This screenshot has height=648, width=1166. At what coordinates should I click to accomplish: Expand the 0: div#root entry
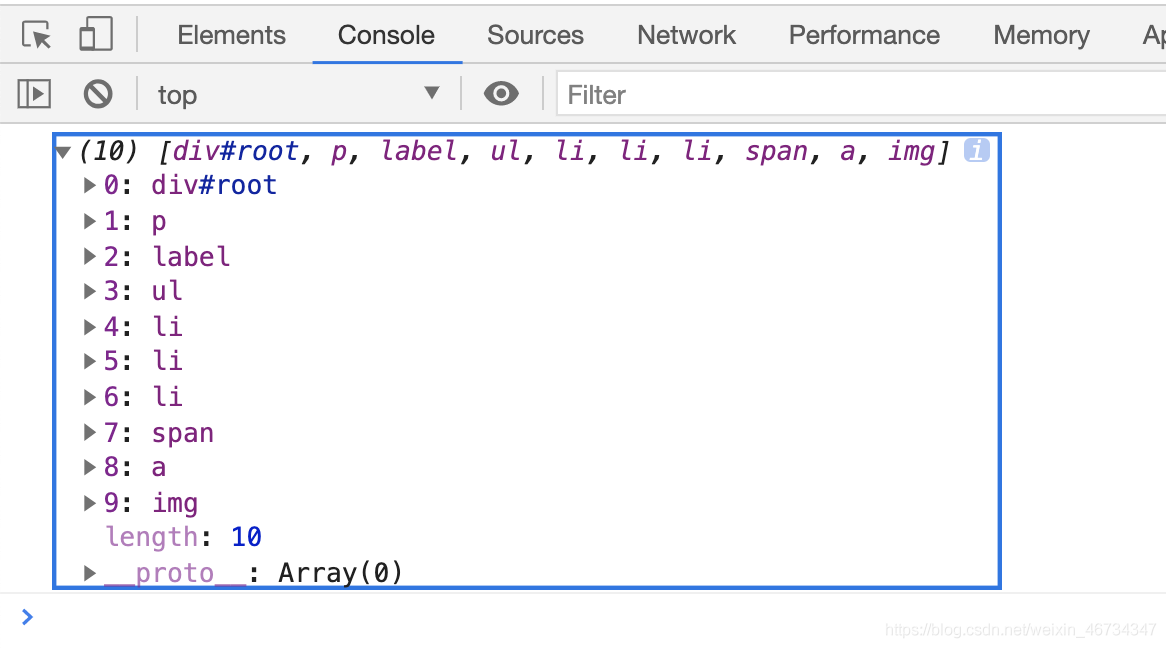click(89, 185)
